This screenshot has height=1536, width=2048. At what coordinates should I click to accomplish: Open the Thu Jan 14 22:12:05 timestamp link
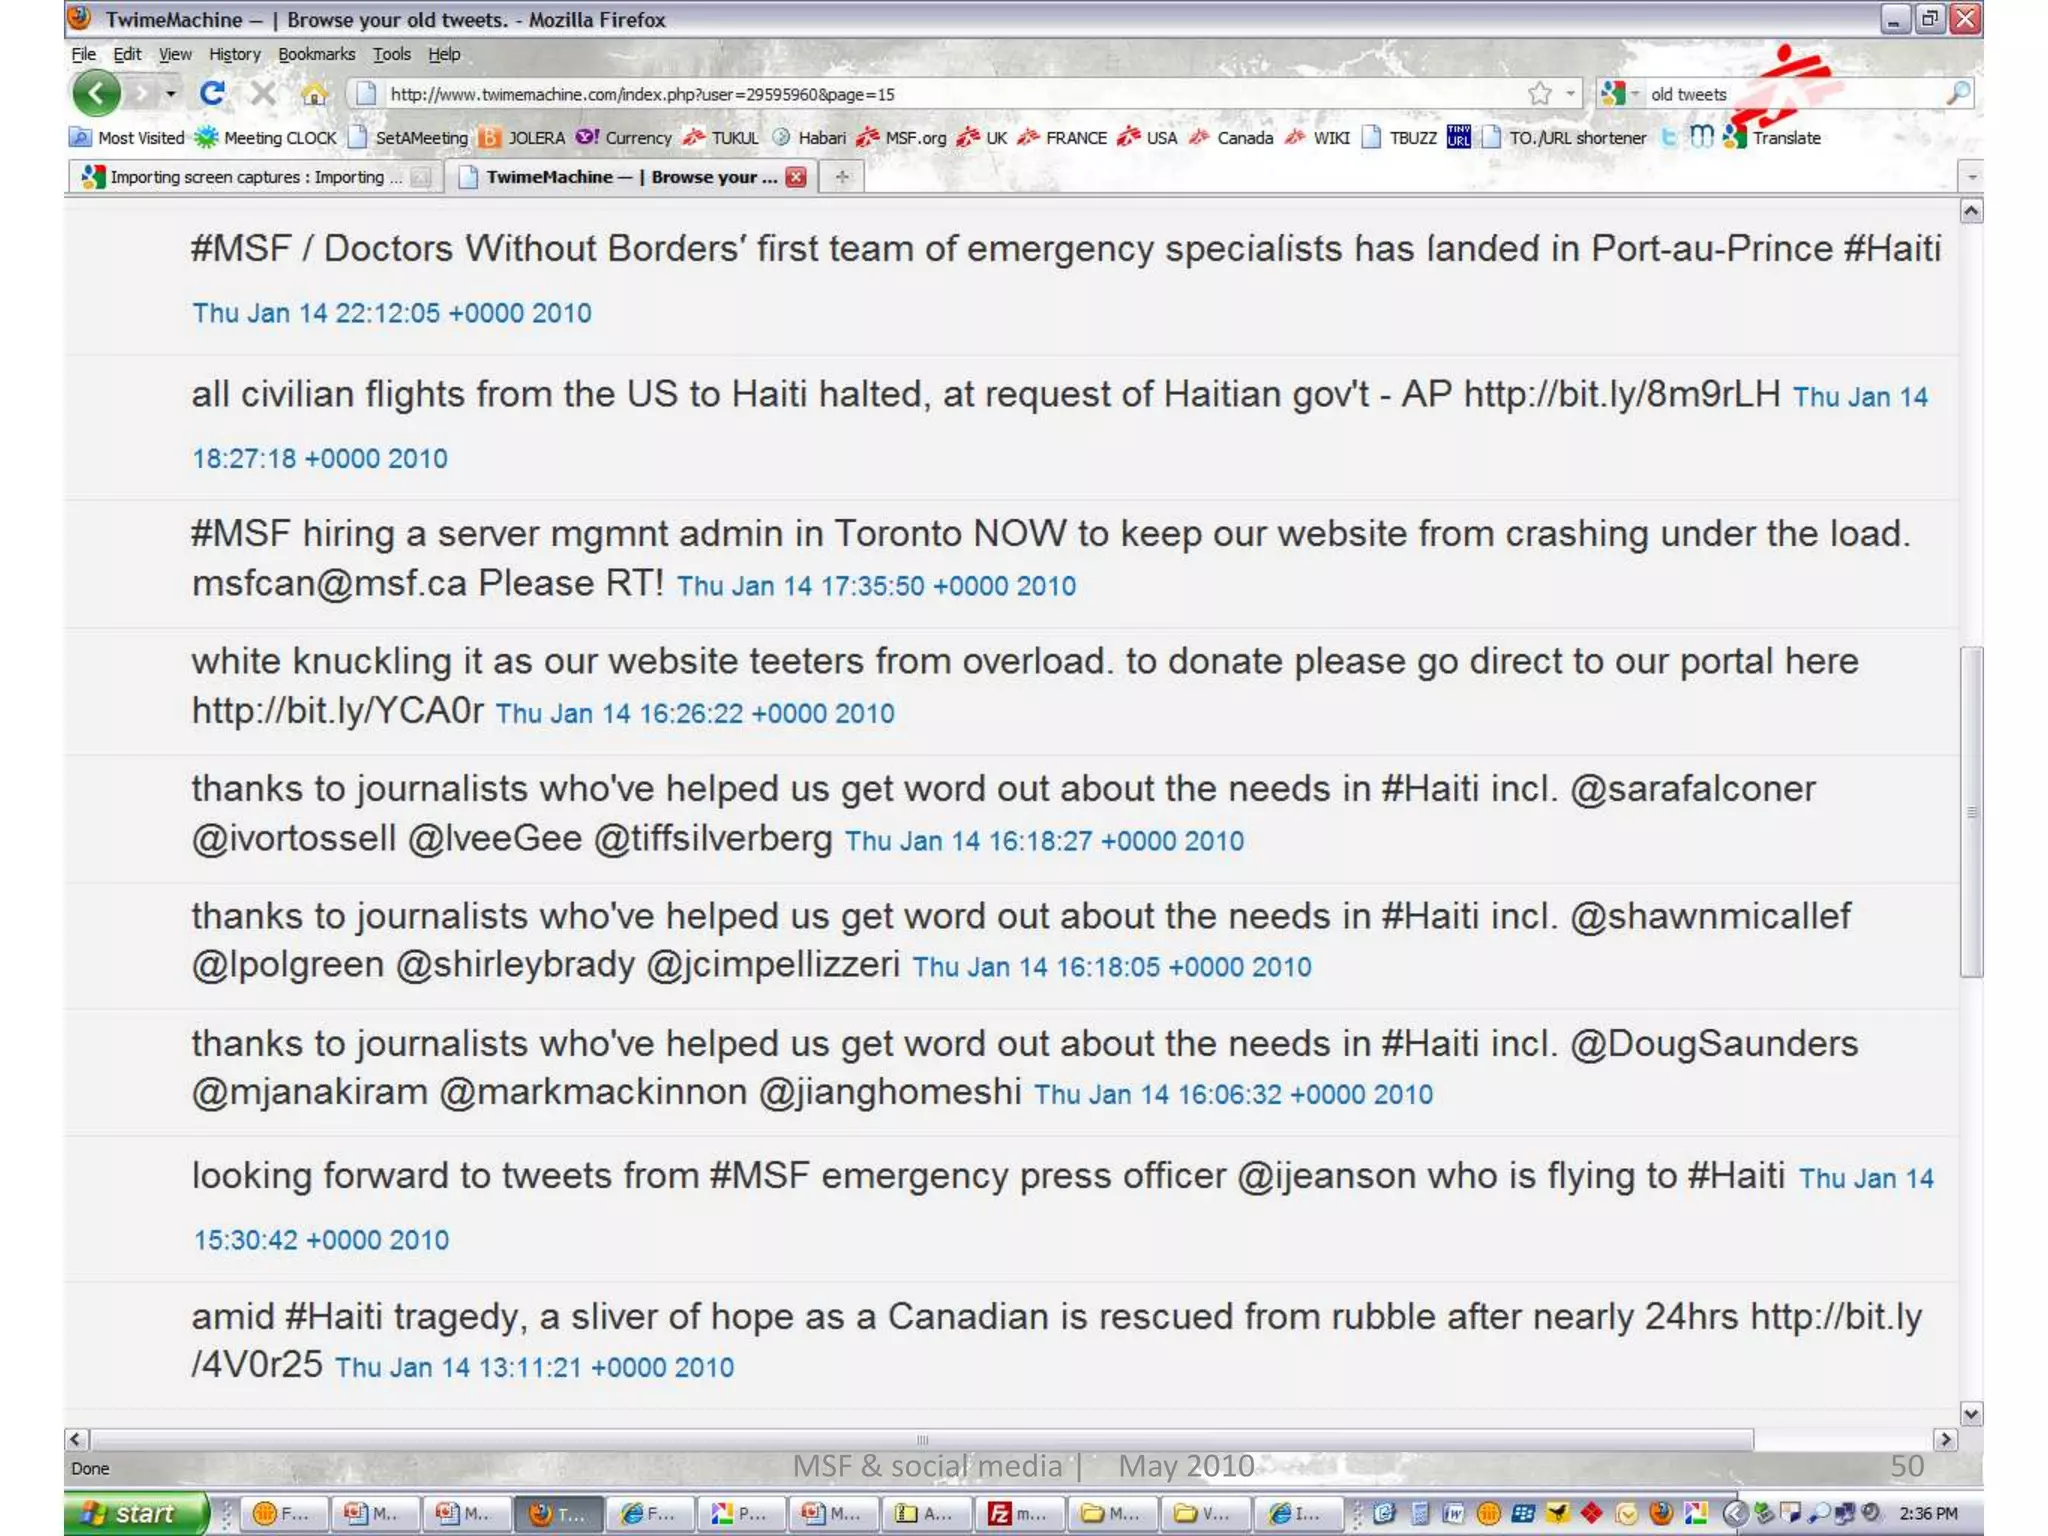click(x=392, y=313)
